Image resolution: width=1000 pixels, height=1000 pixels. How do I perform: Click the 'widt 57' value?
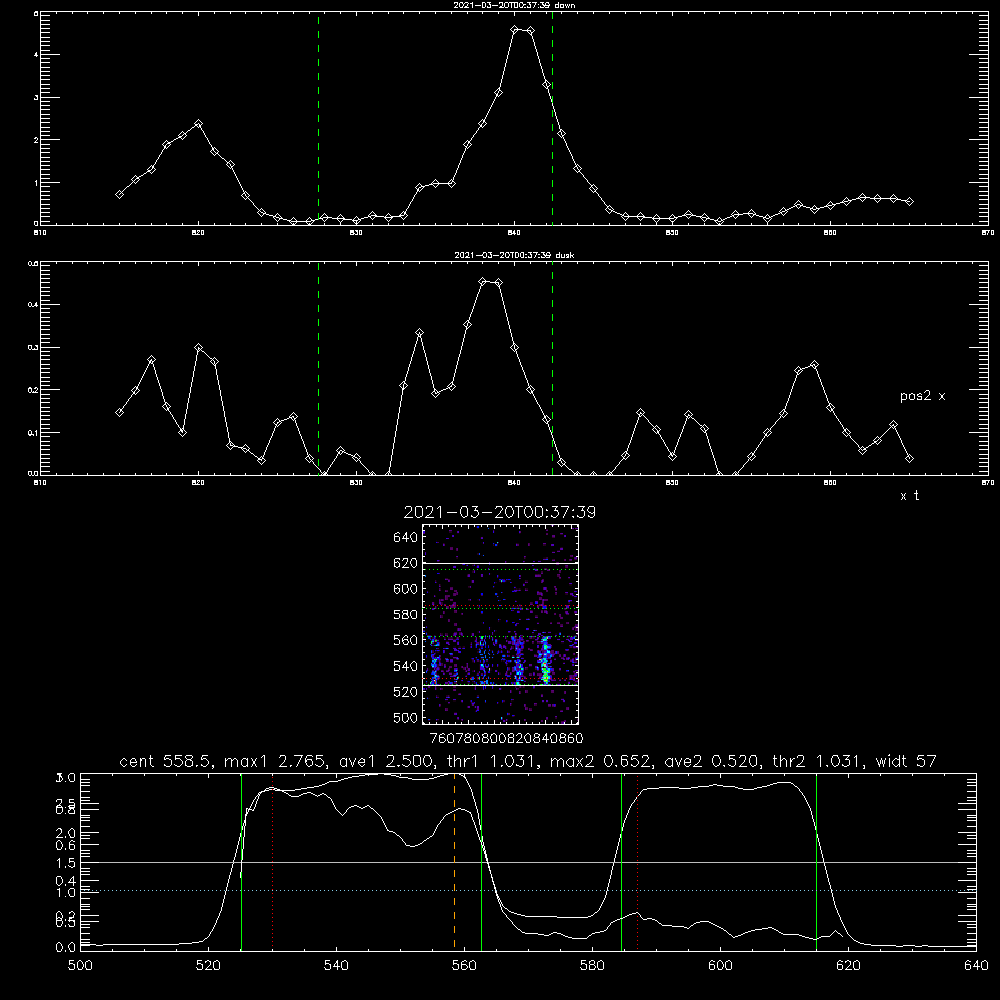[x=906, y=761]
